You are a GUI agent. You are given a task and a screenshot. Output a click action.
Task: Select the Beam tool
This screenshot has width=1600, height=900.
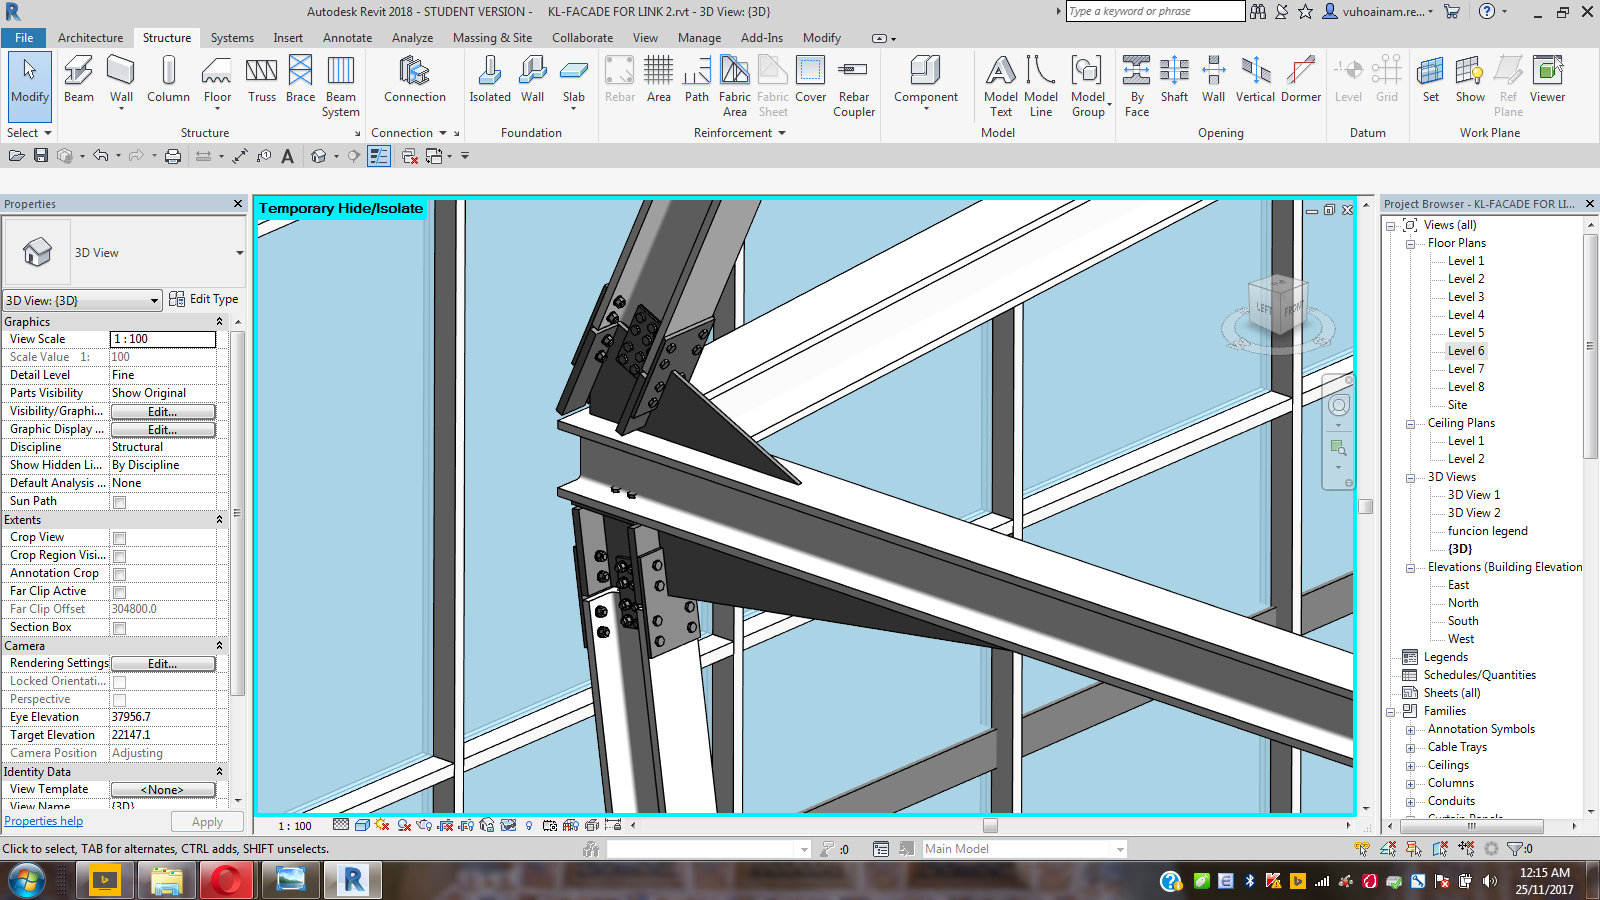tap(78, 79)
